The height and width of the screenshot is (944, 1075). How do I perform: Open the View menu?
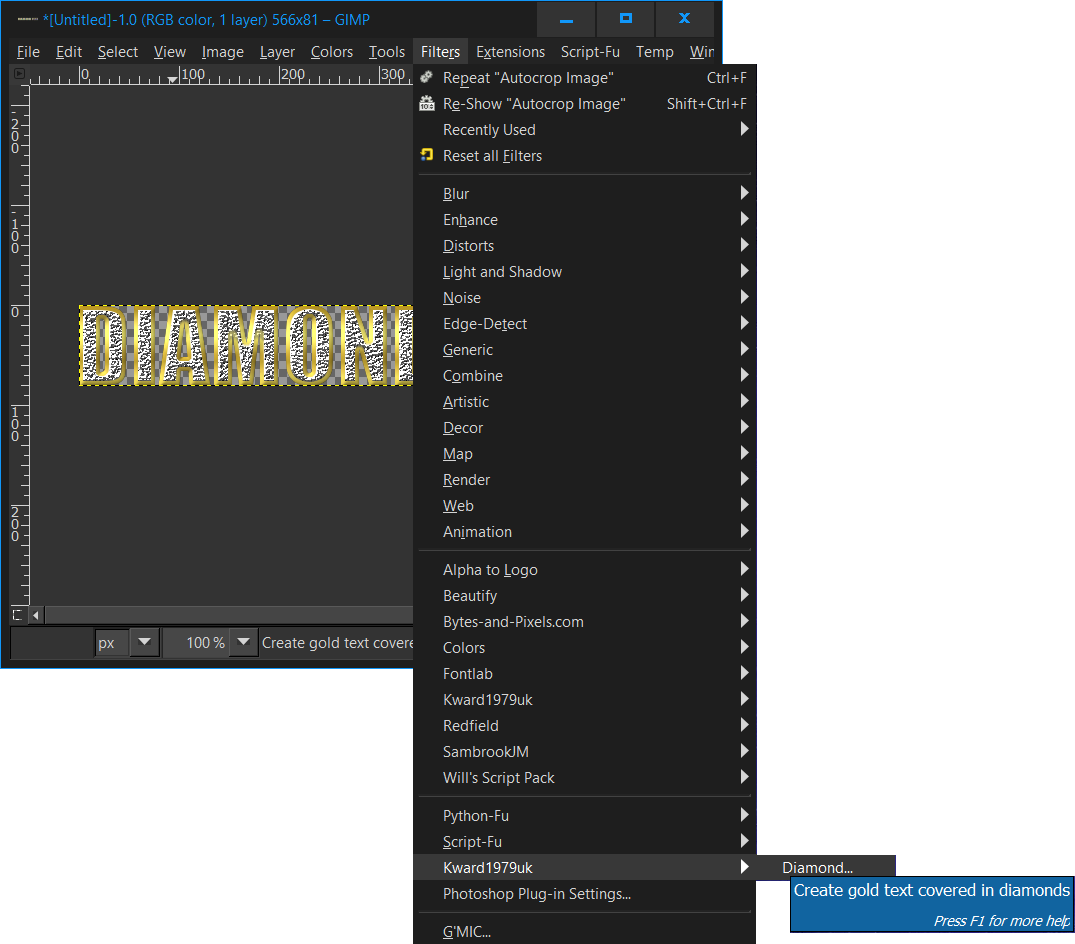coord(169,52)
